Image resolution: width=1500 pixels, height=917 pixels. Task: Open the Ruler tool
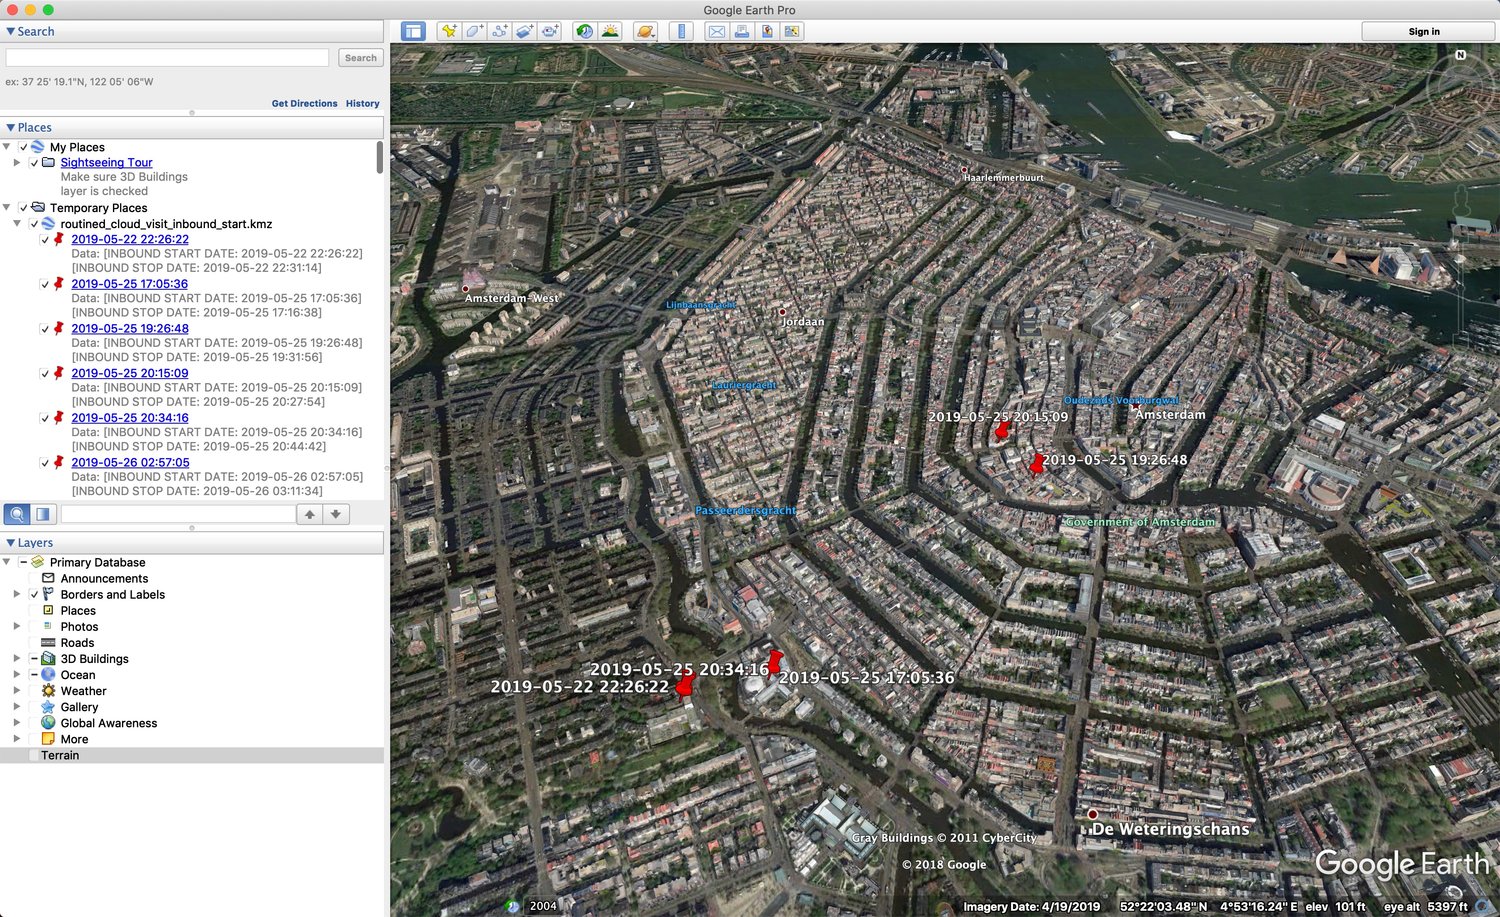[x=681, y=31]
